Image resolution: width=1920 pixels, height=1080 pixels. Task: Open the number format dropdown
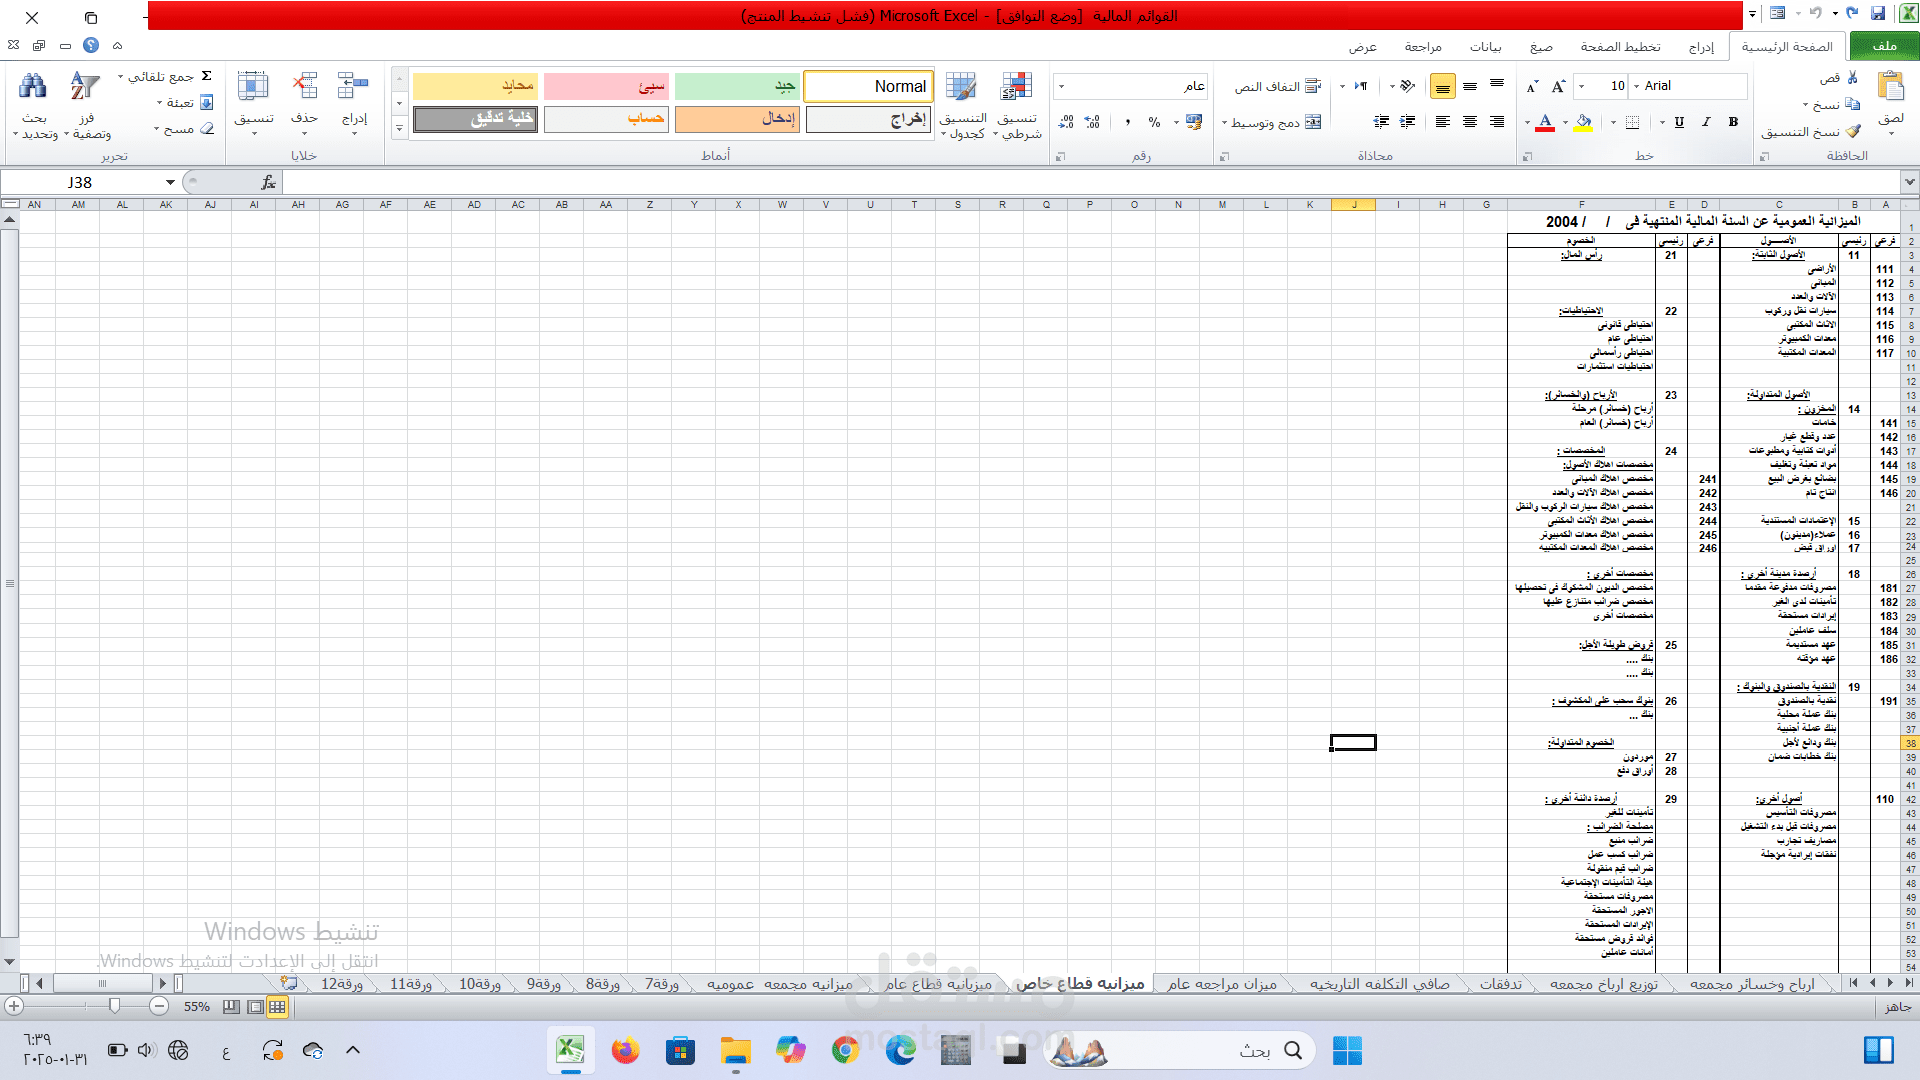point(1061,87)
